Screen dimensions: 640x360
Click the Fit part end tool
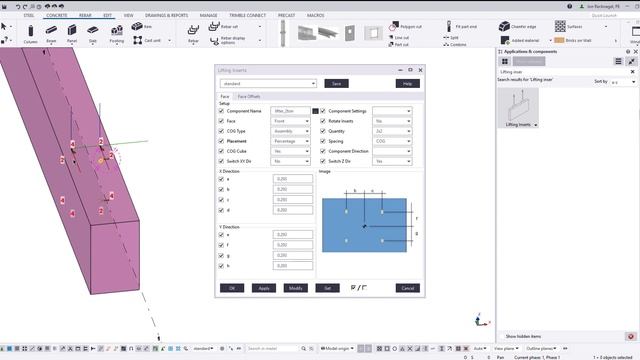[461, 26]
